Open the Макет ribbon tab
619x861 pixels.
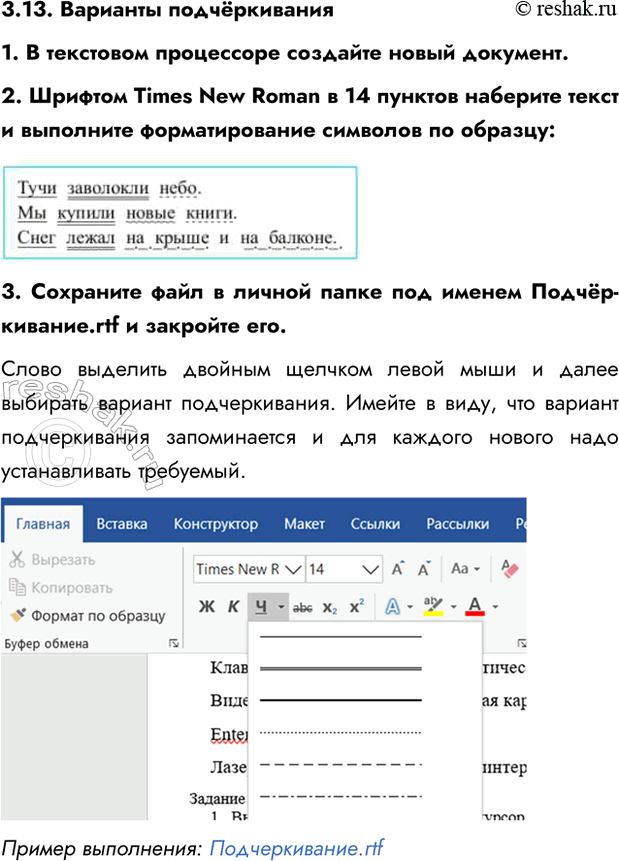tap(304, 524)
